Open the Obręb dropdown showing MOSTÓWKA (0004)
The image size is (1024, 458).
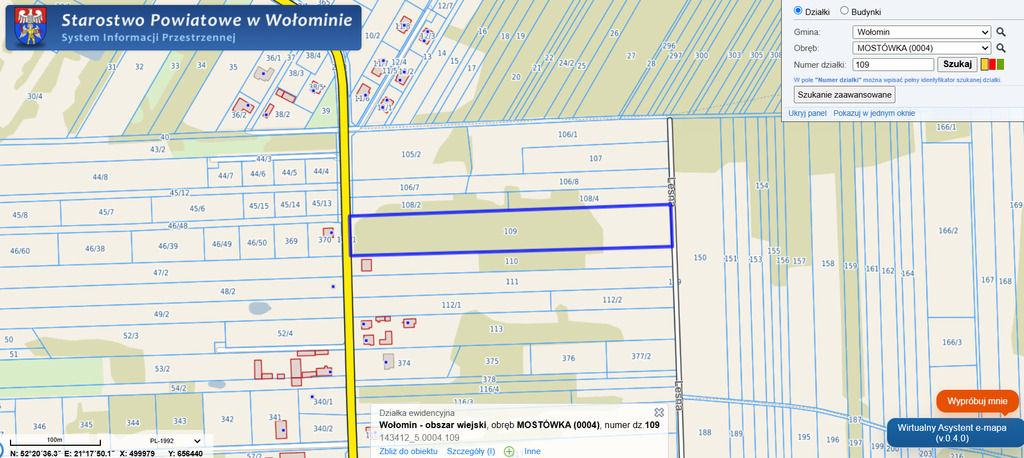(921, 48)
